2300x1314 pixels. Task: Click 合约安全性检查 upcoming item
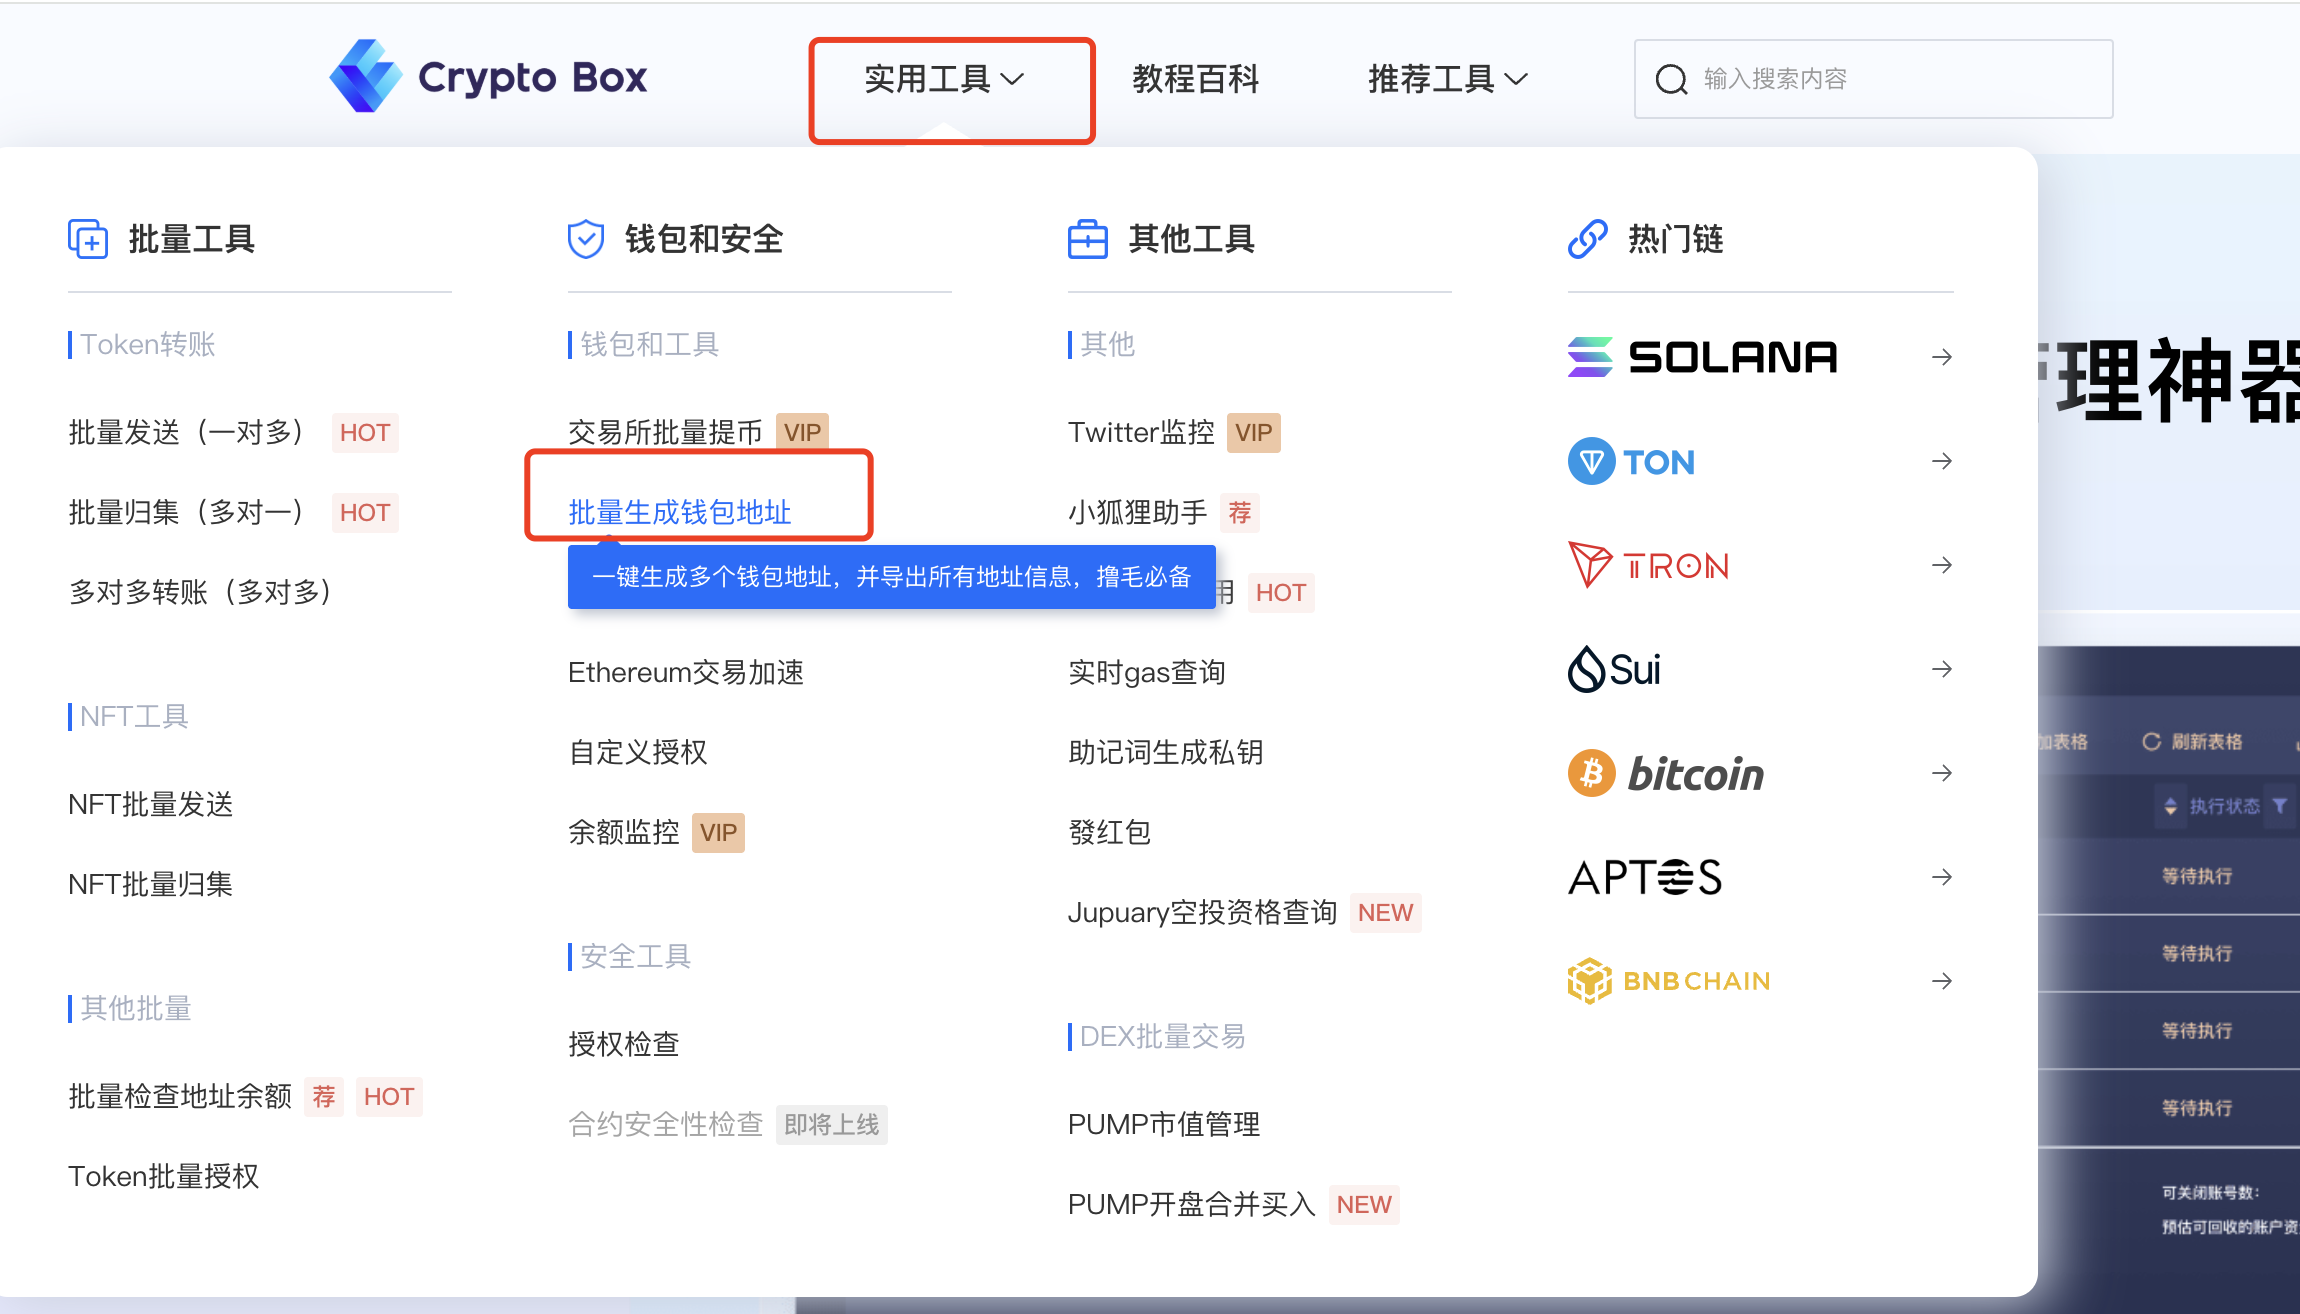click(x=665, y=1124)
